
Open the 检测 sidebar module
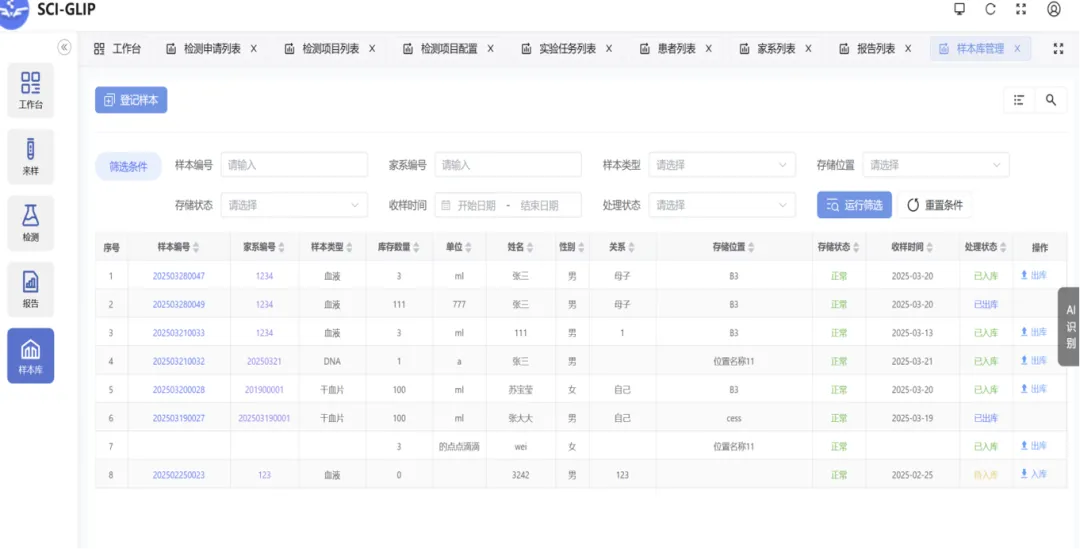[x=30, y=222]
